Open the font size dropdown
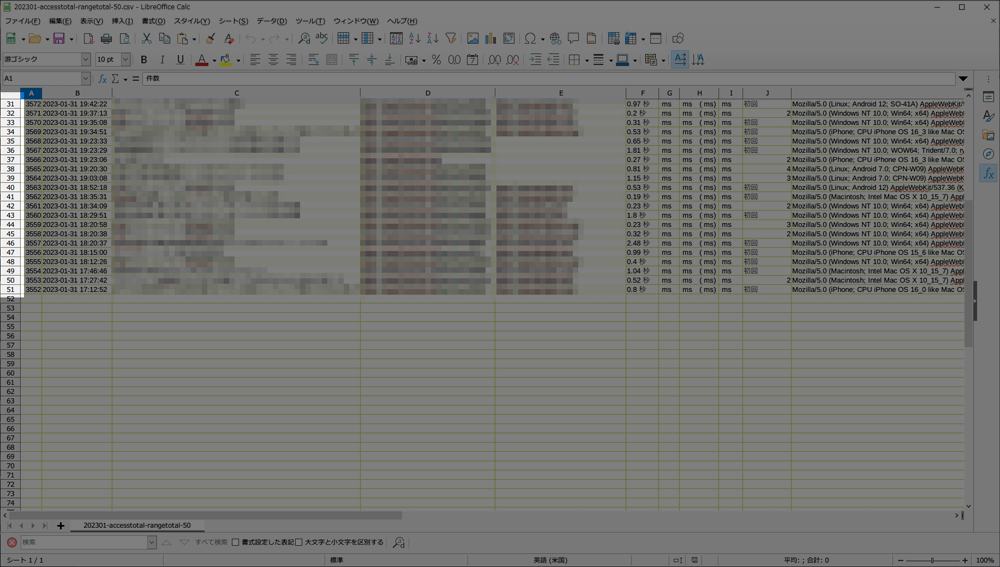 (x=126, y=59)
